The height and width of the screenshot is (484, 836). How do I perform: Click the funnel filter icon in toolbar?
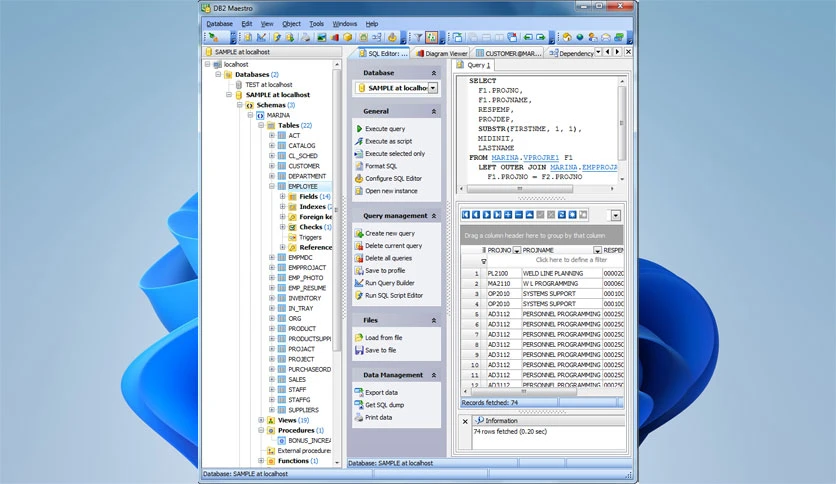click(x=419, y=37)
